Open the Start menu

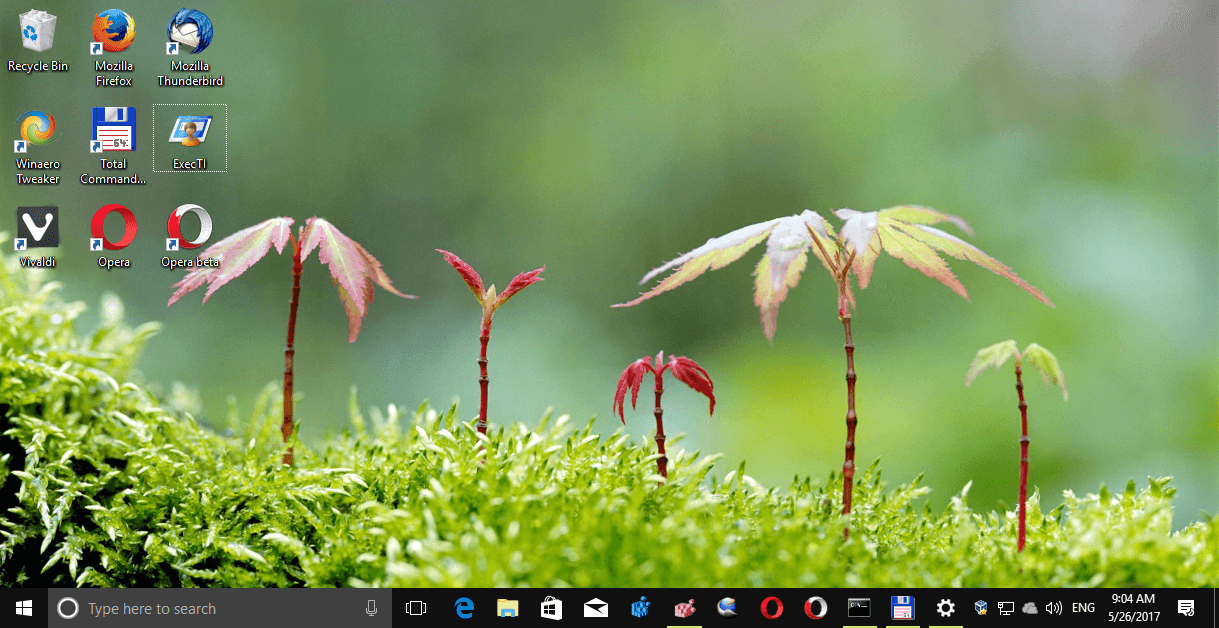coord(22,607)
